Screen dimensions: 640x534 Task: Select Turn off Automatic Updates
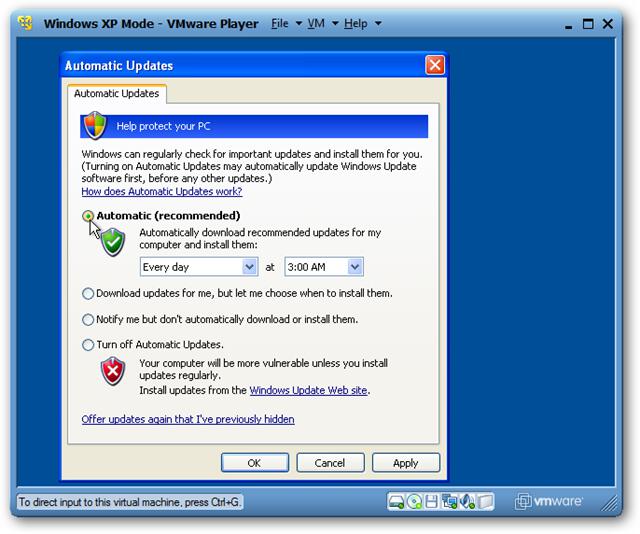click(88, 345)
